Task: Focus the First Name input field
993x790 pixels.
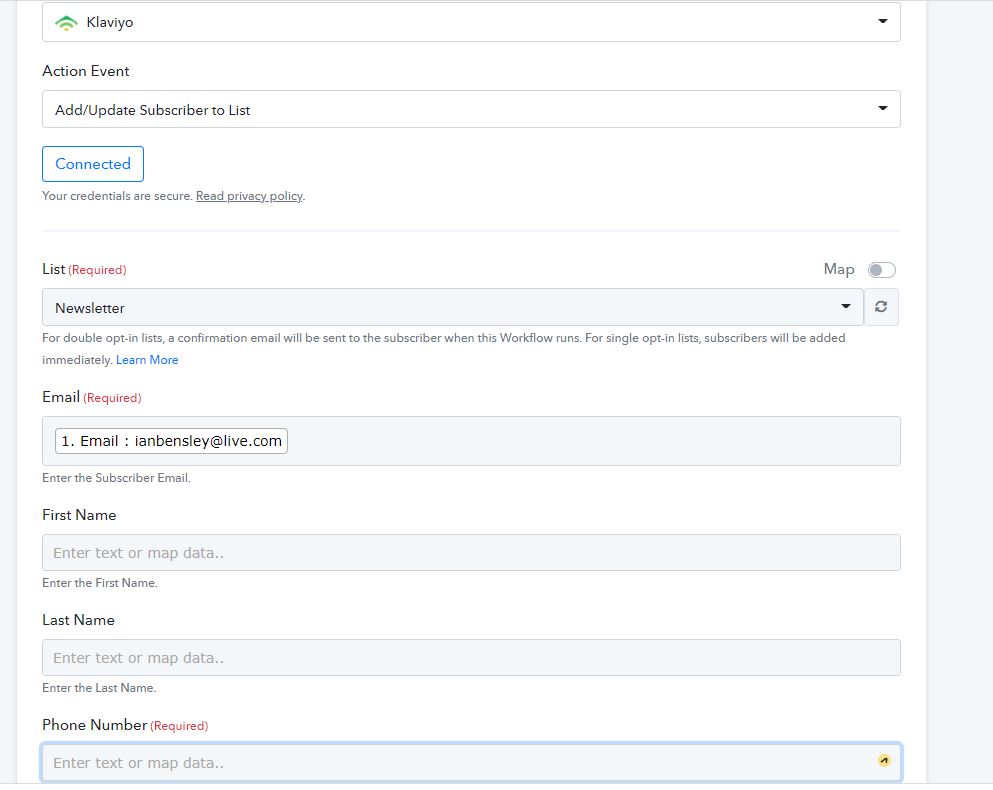Action: coord(471,552)
